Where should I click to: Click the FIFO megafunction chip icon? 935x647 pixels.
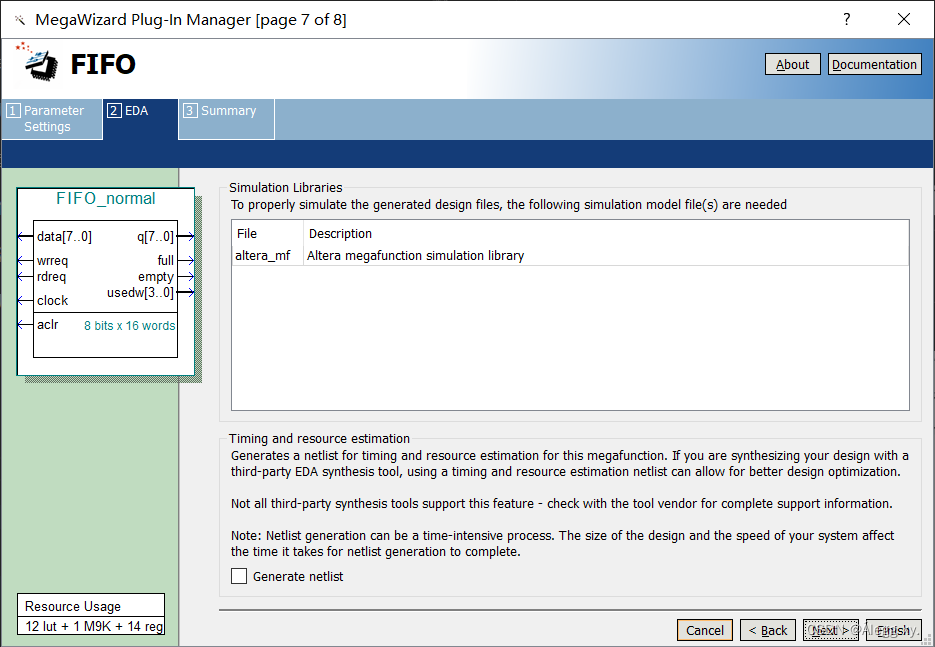click(x=41, y=63)
